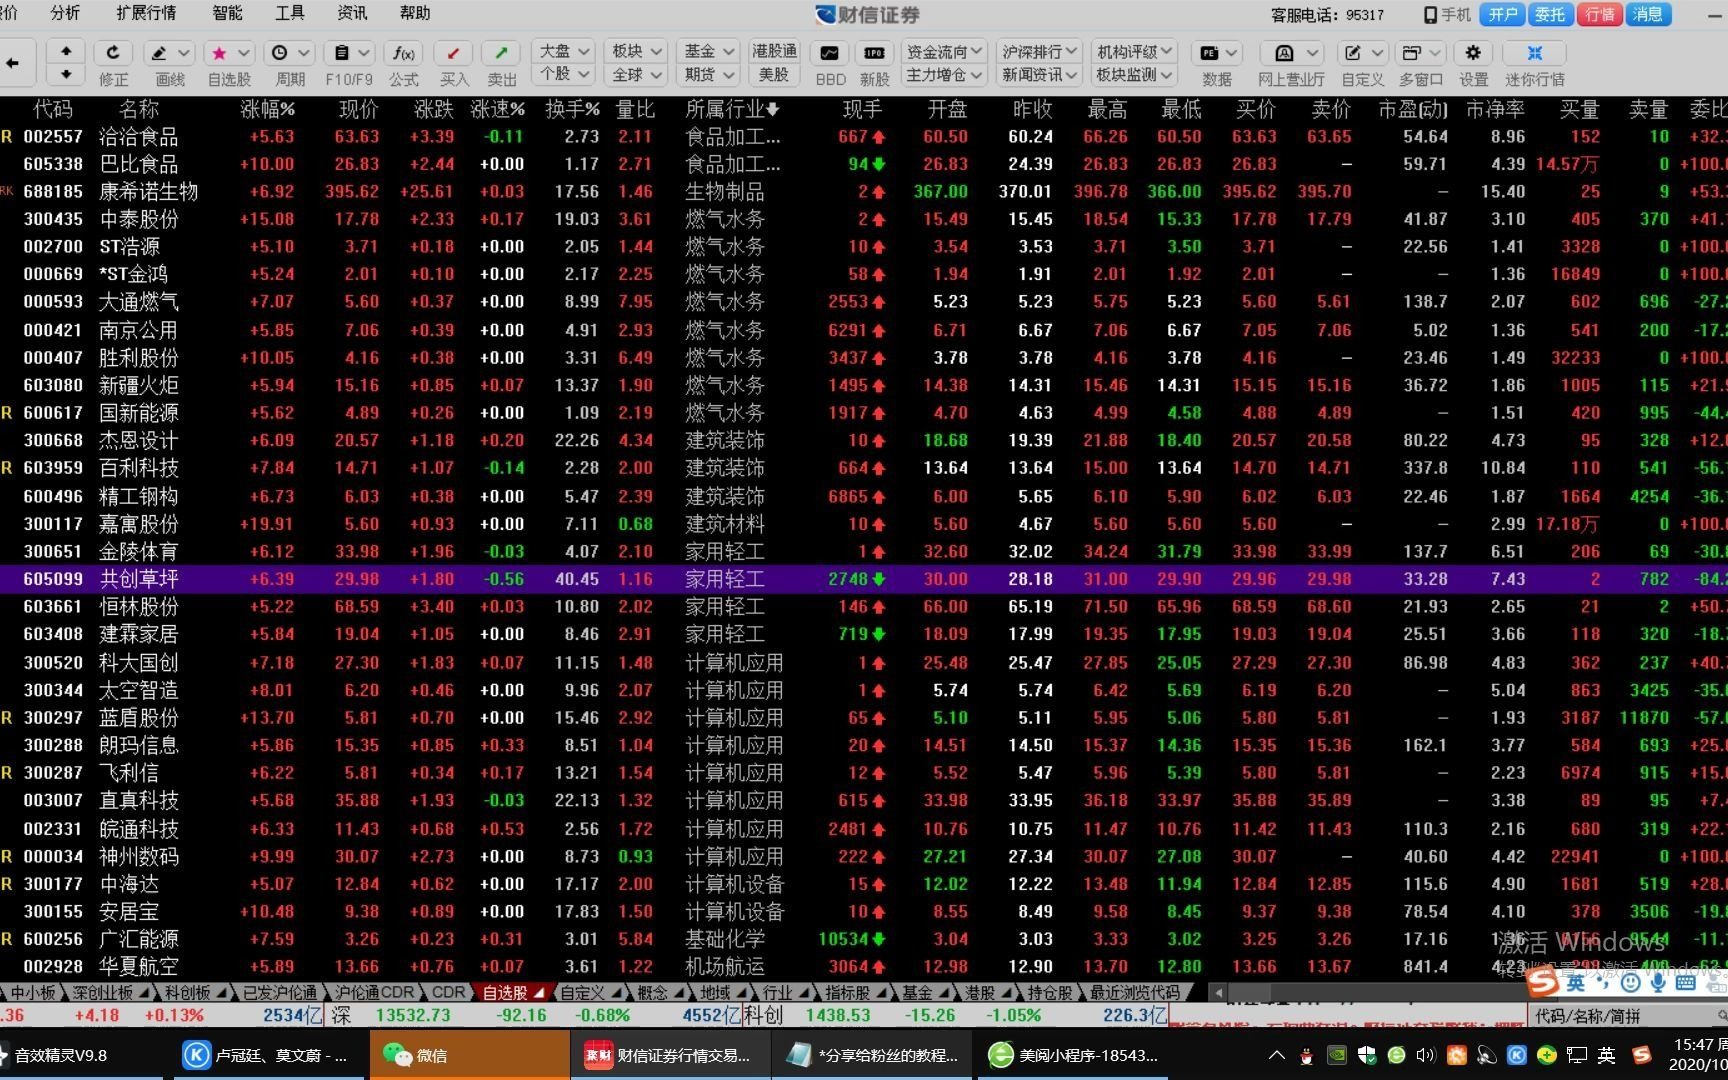1728x1080 pixels.
Task: Click the 迷你行情 shrink icon
Action: [x=1535, y=52]
